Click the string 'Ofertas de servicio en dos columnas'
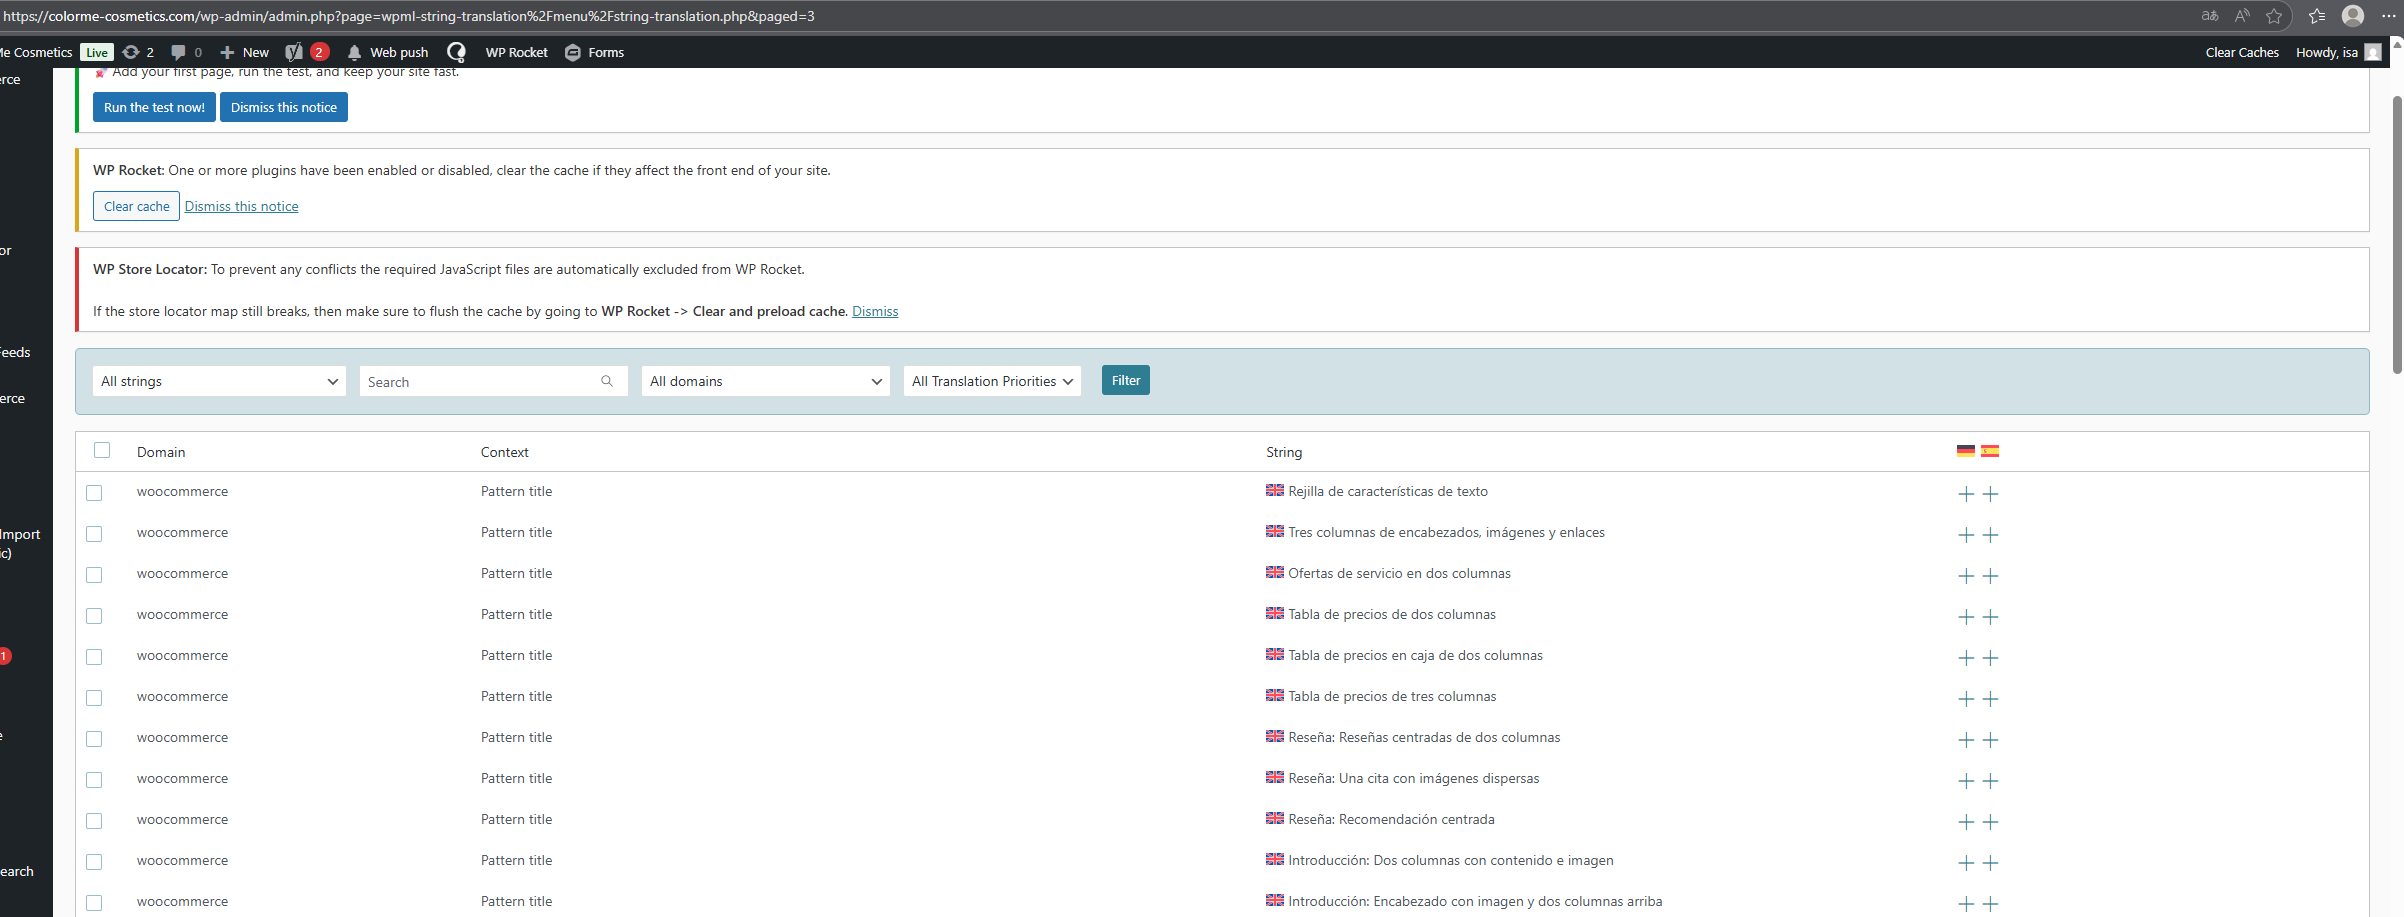2404x917 pixels. 1399,573
